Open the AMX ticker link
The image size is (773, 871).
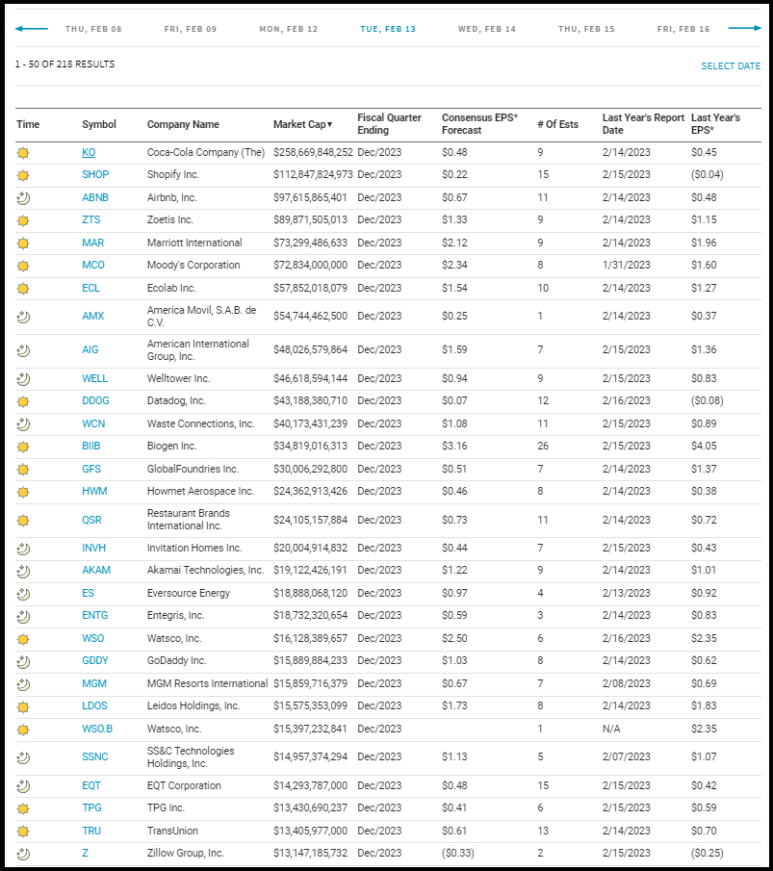(93, 316)
